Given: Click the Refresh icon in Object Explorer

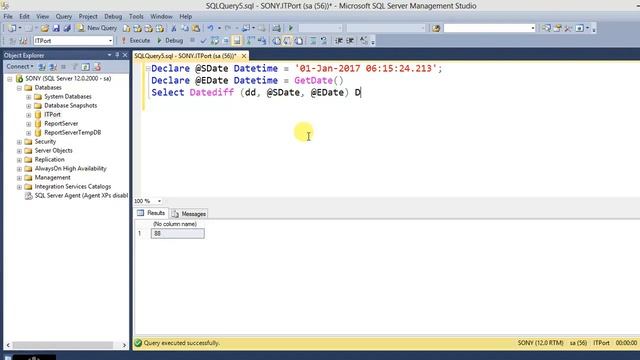Looking at the screenshot, I should click(x=85, y=67).
